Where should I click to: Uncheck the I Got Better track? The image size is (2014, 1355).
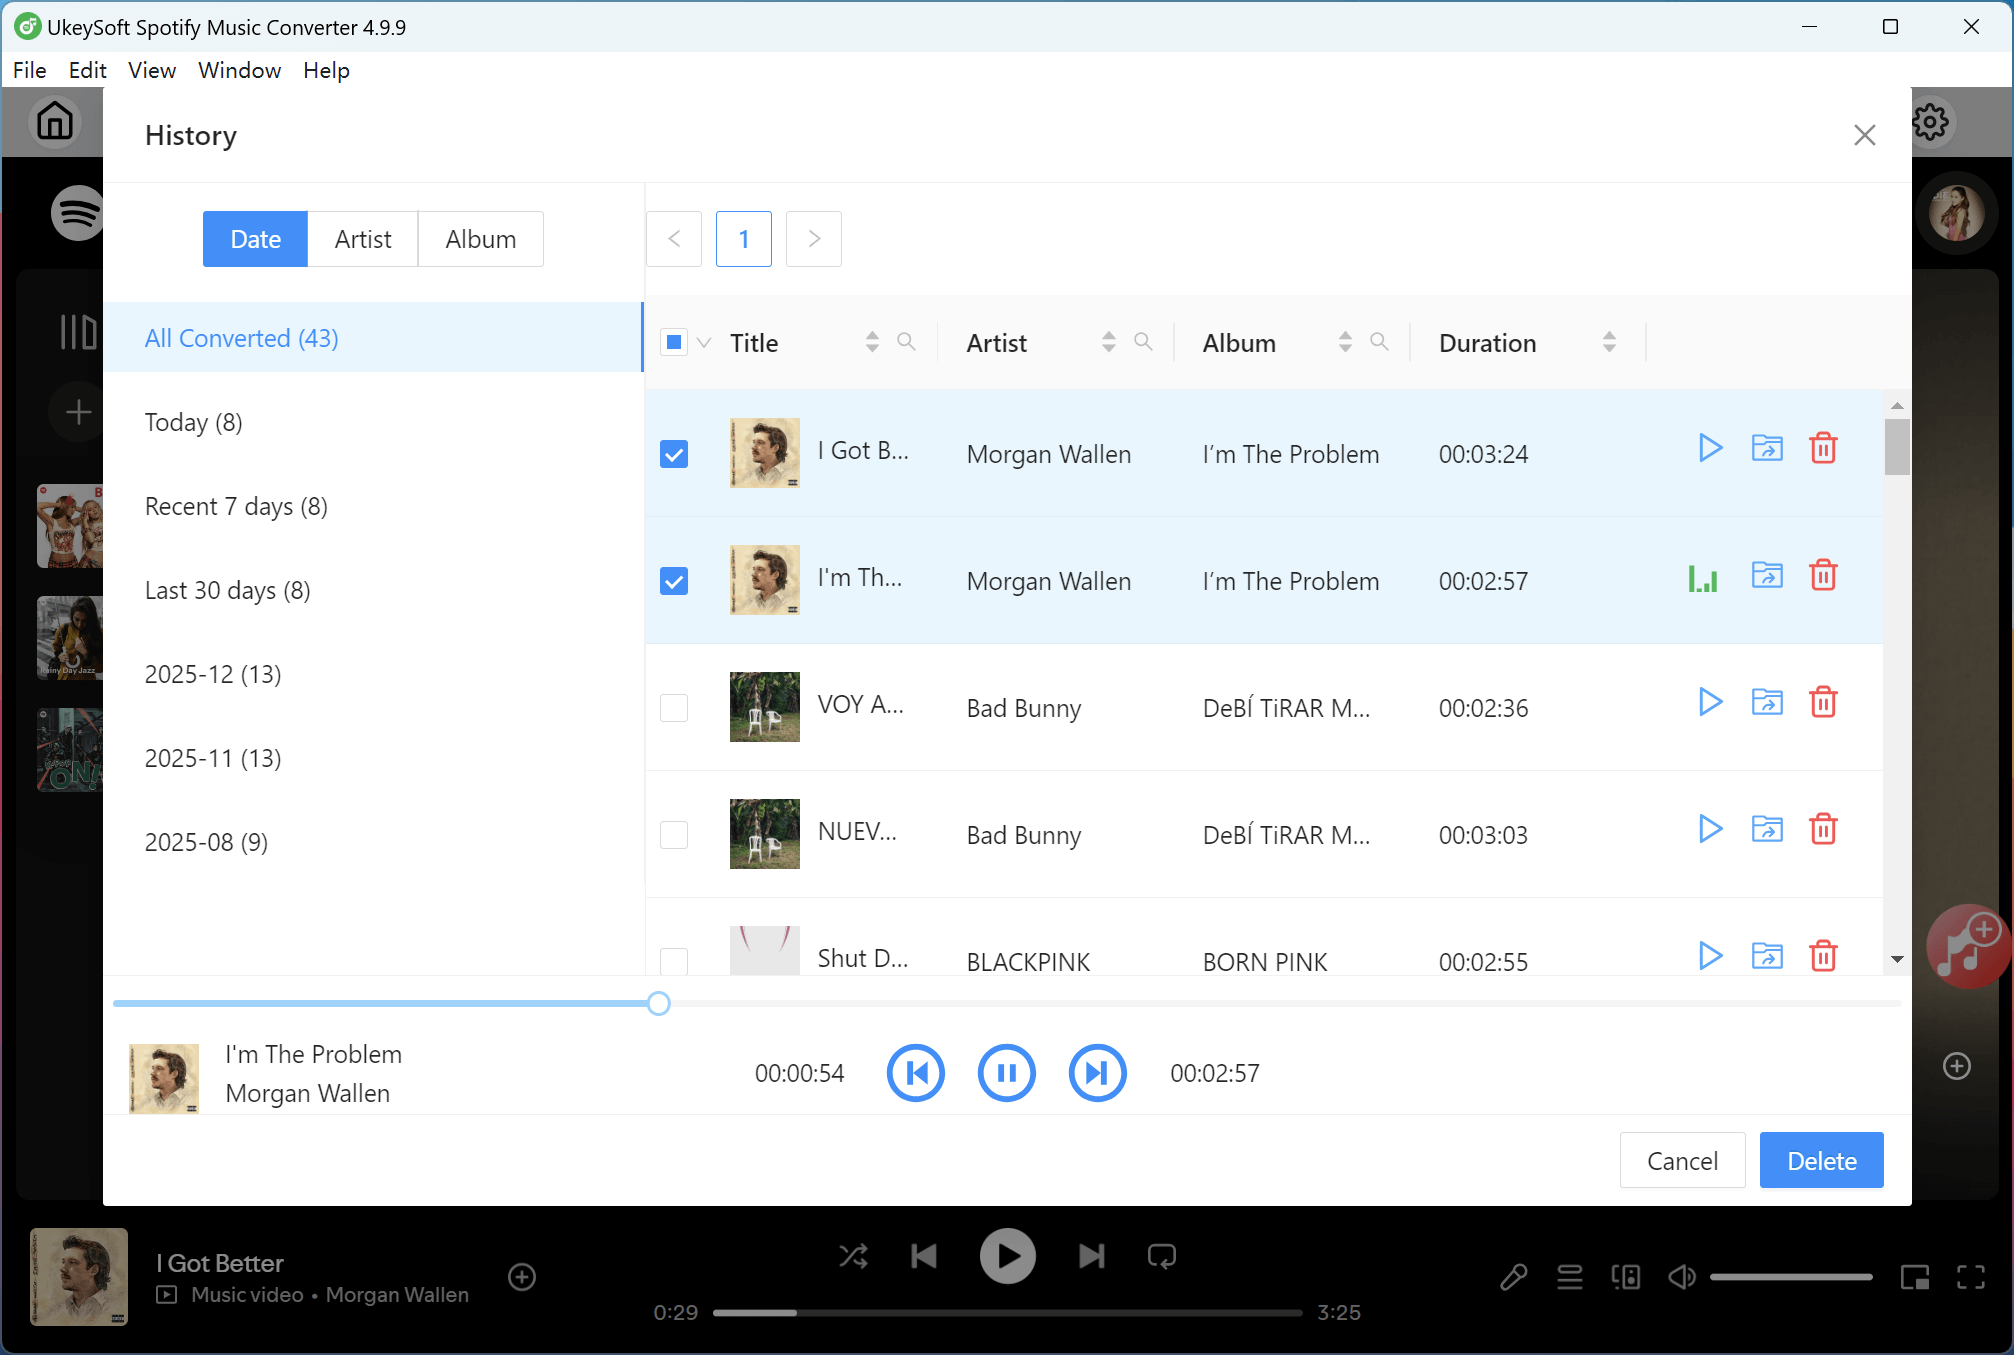pyautogui.click(x=674, y=453)
